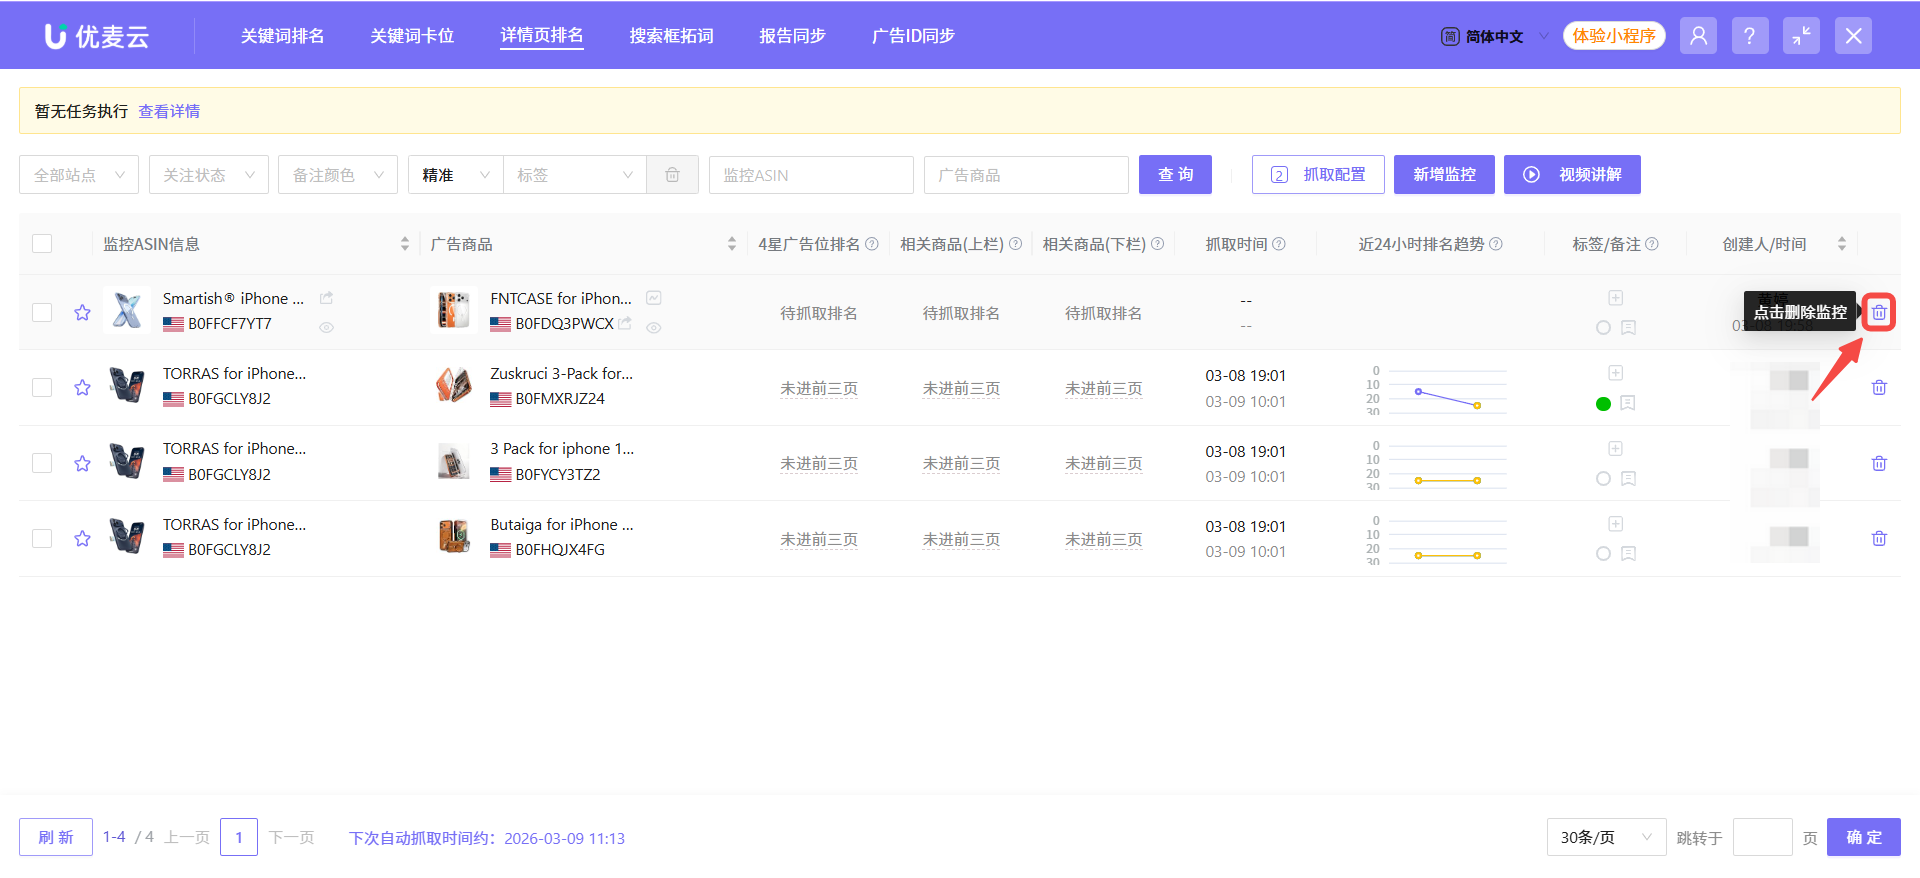
Task: Expand the 全部站点 site dropdown
Action: pyautogui.click(x=79, y=175)
